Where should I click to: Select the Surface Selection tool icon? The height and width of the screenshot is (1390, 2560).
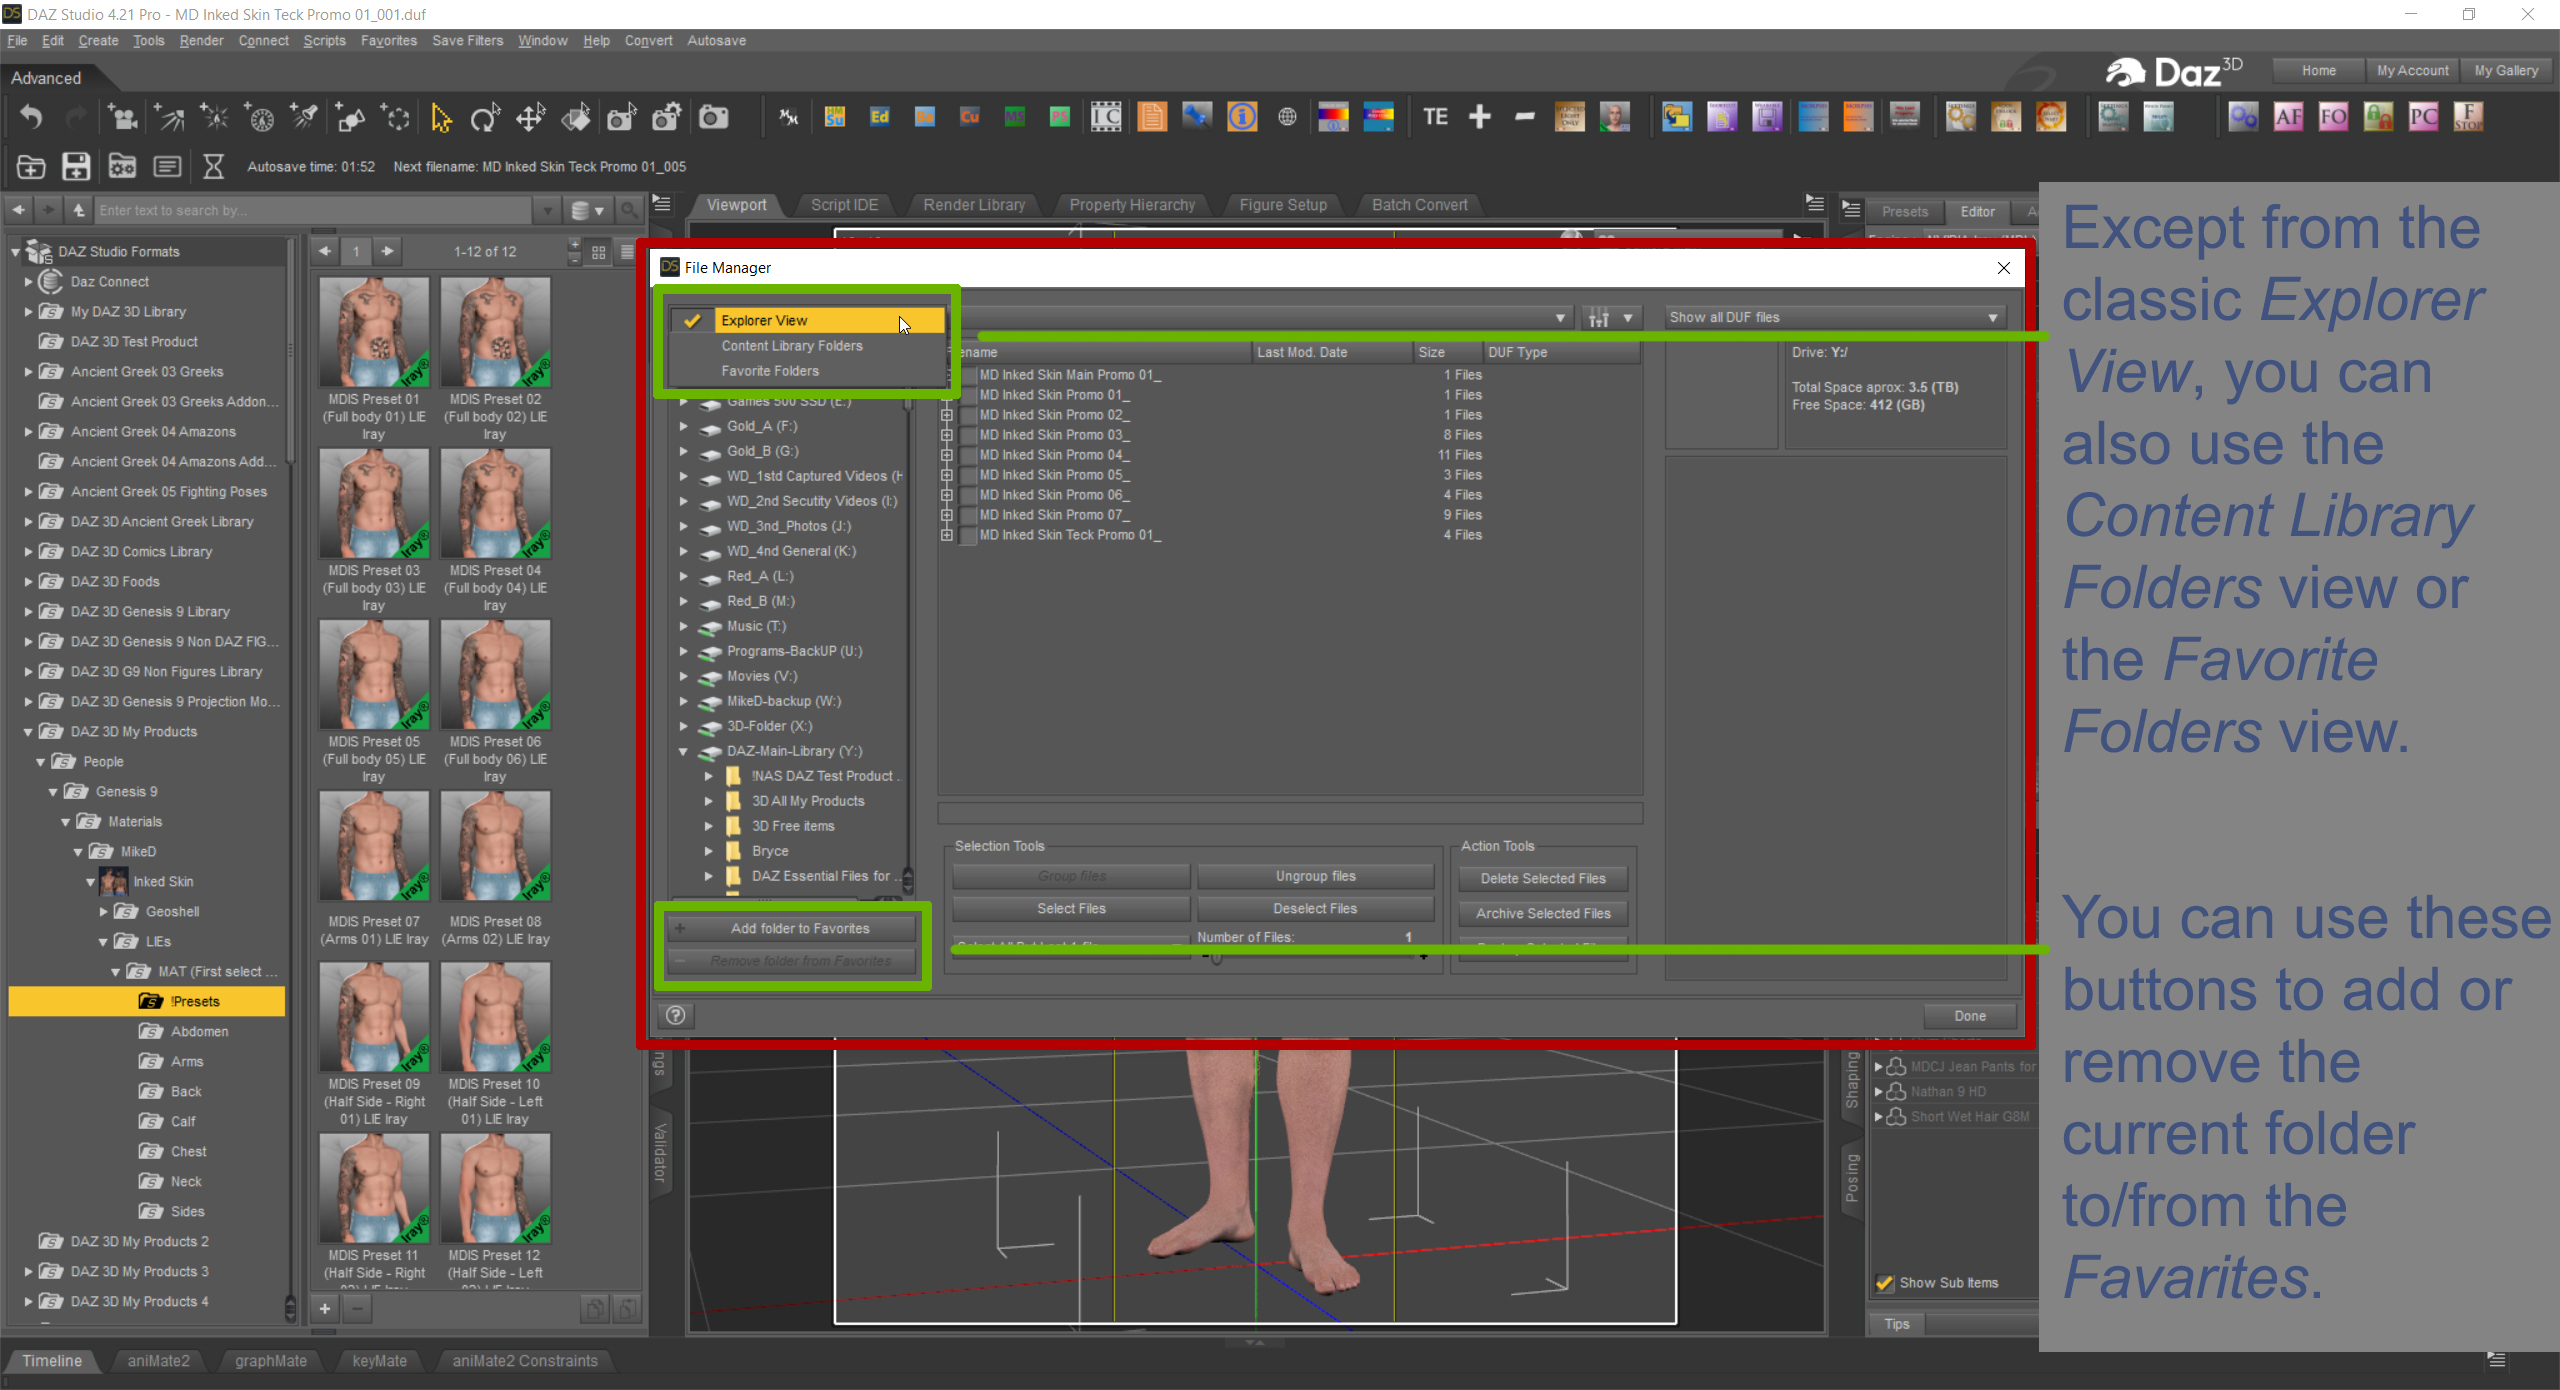pyautogui.click(x=576, y=118)
